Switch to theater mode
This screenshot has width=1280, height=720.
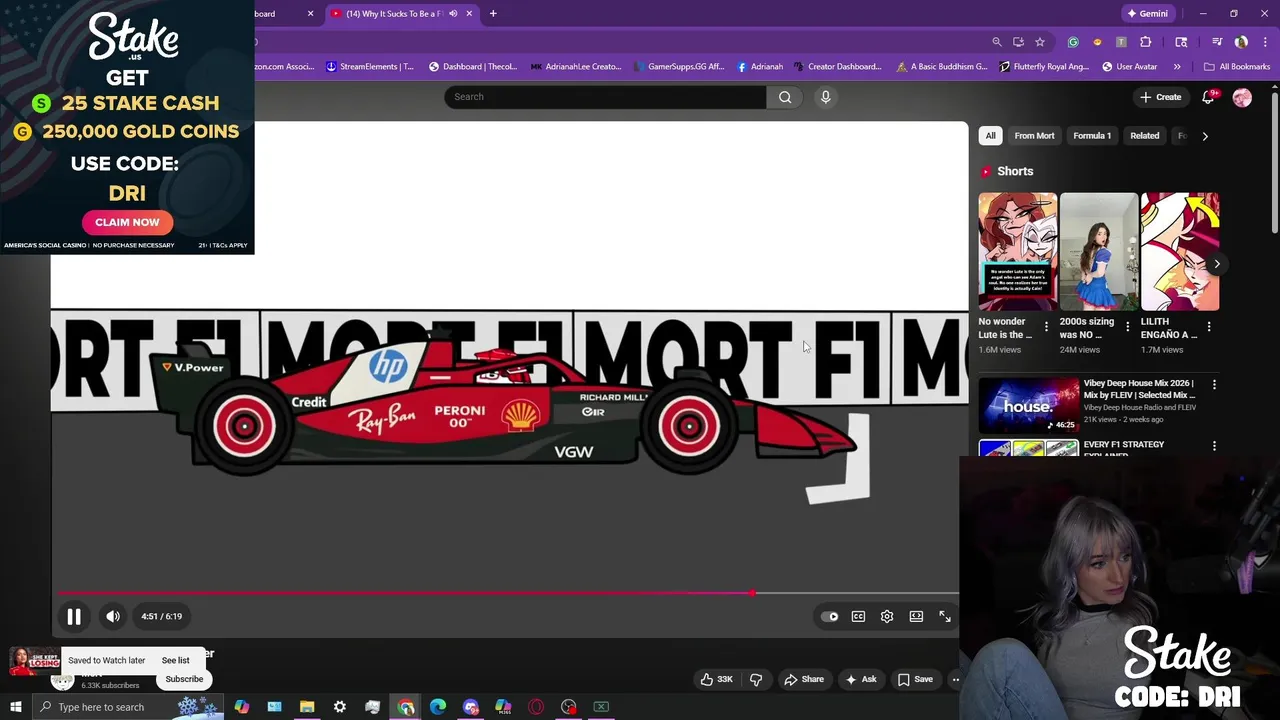916,617
